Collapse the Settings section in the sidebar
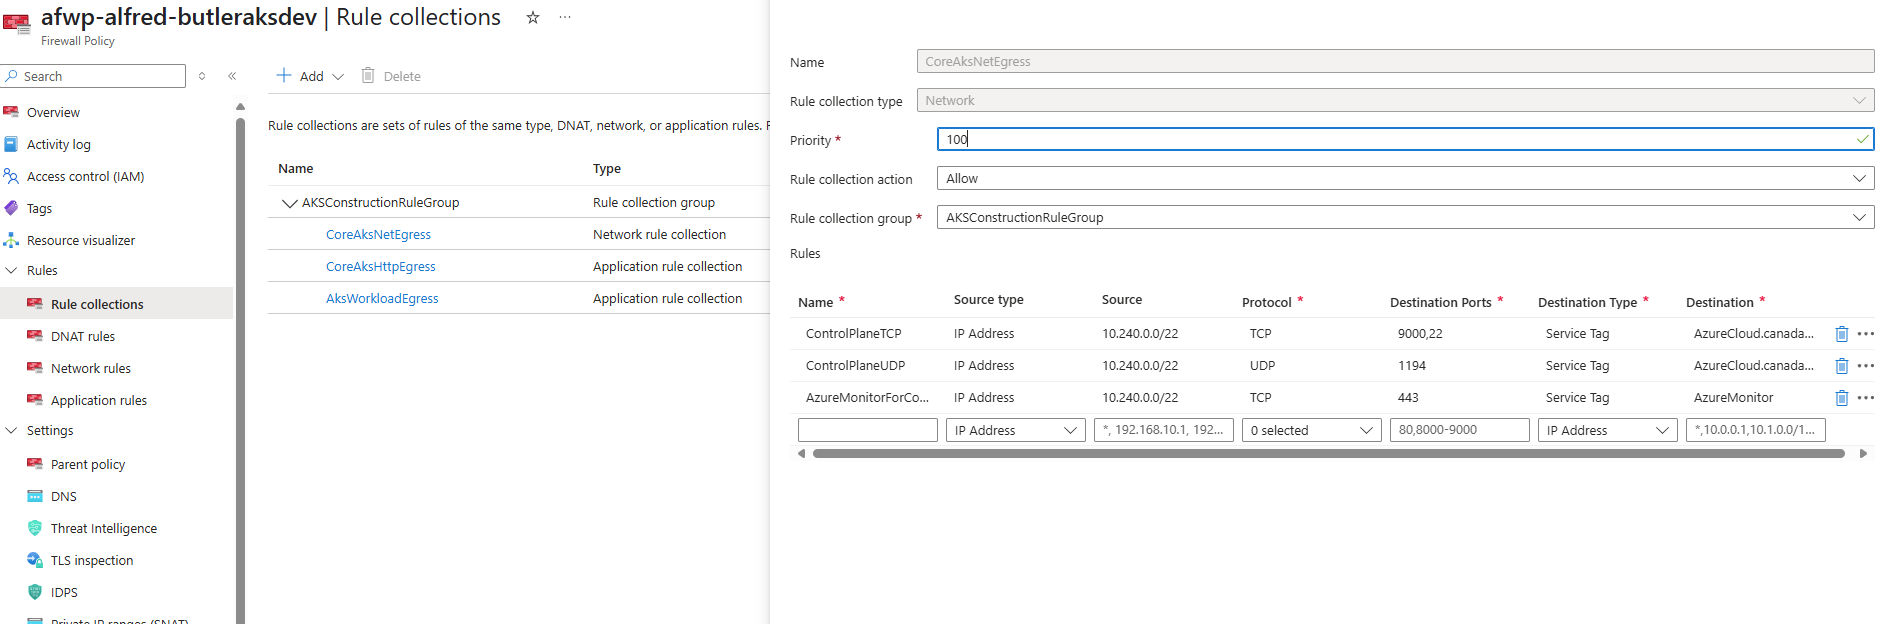 point(12,430)
